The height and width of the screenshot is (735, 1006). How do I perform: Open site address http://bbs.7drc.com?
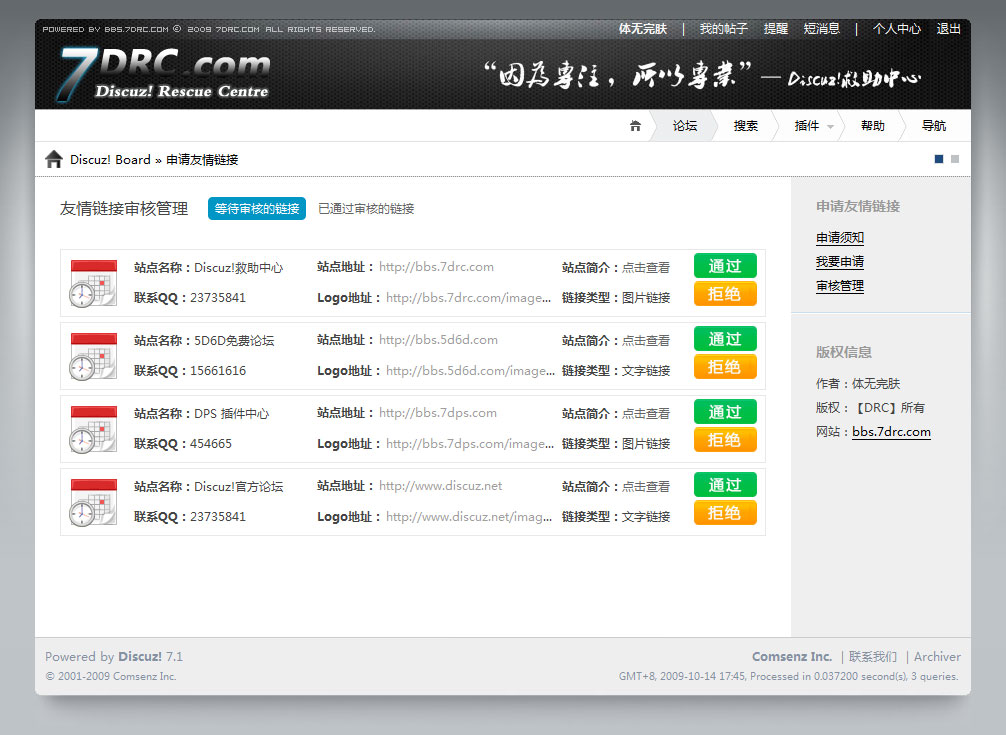click(436, 267)
